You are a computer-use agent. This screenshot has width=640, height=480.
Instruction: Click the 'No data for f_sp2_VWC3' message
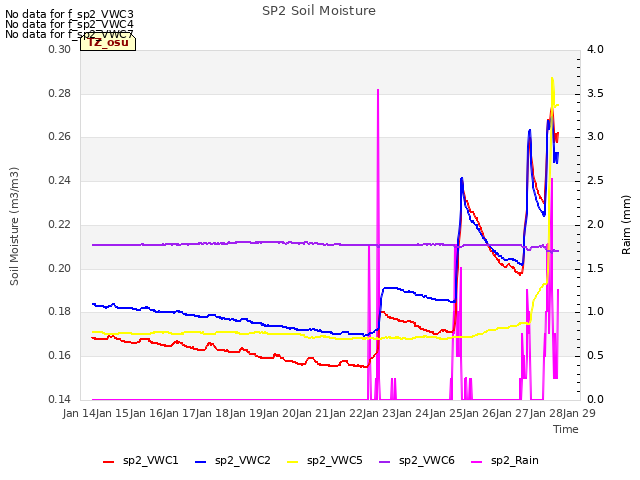click(x=69, y=14)
